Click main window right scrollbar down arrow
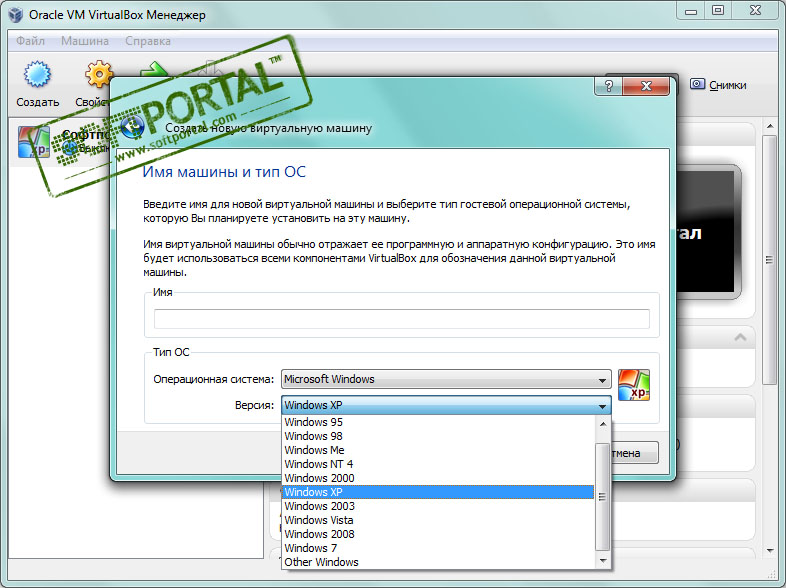The image size is (786, 588). [x=770, y=550]
